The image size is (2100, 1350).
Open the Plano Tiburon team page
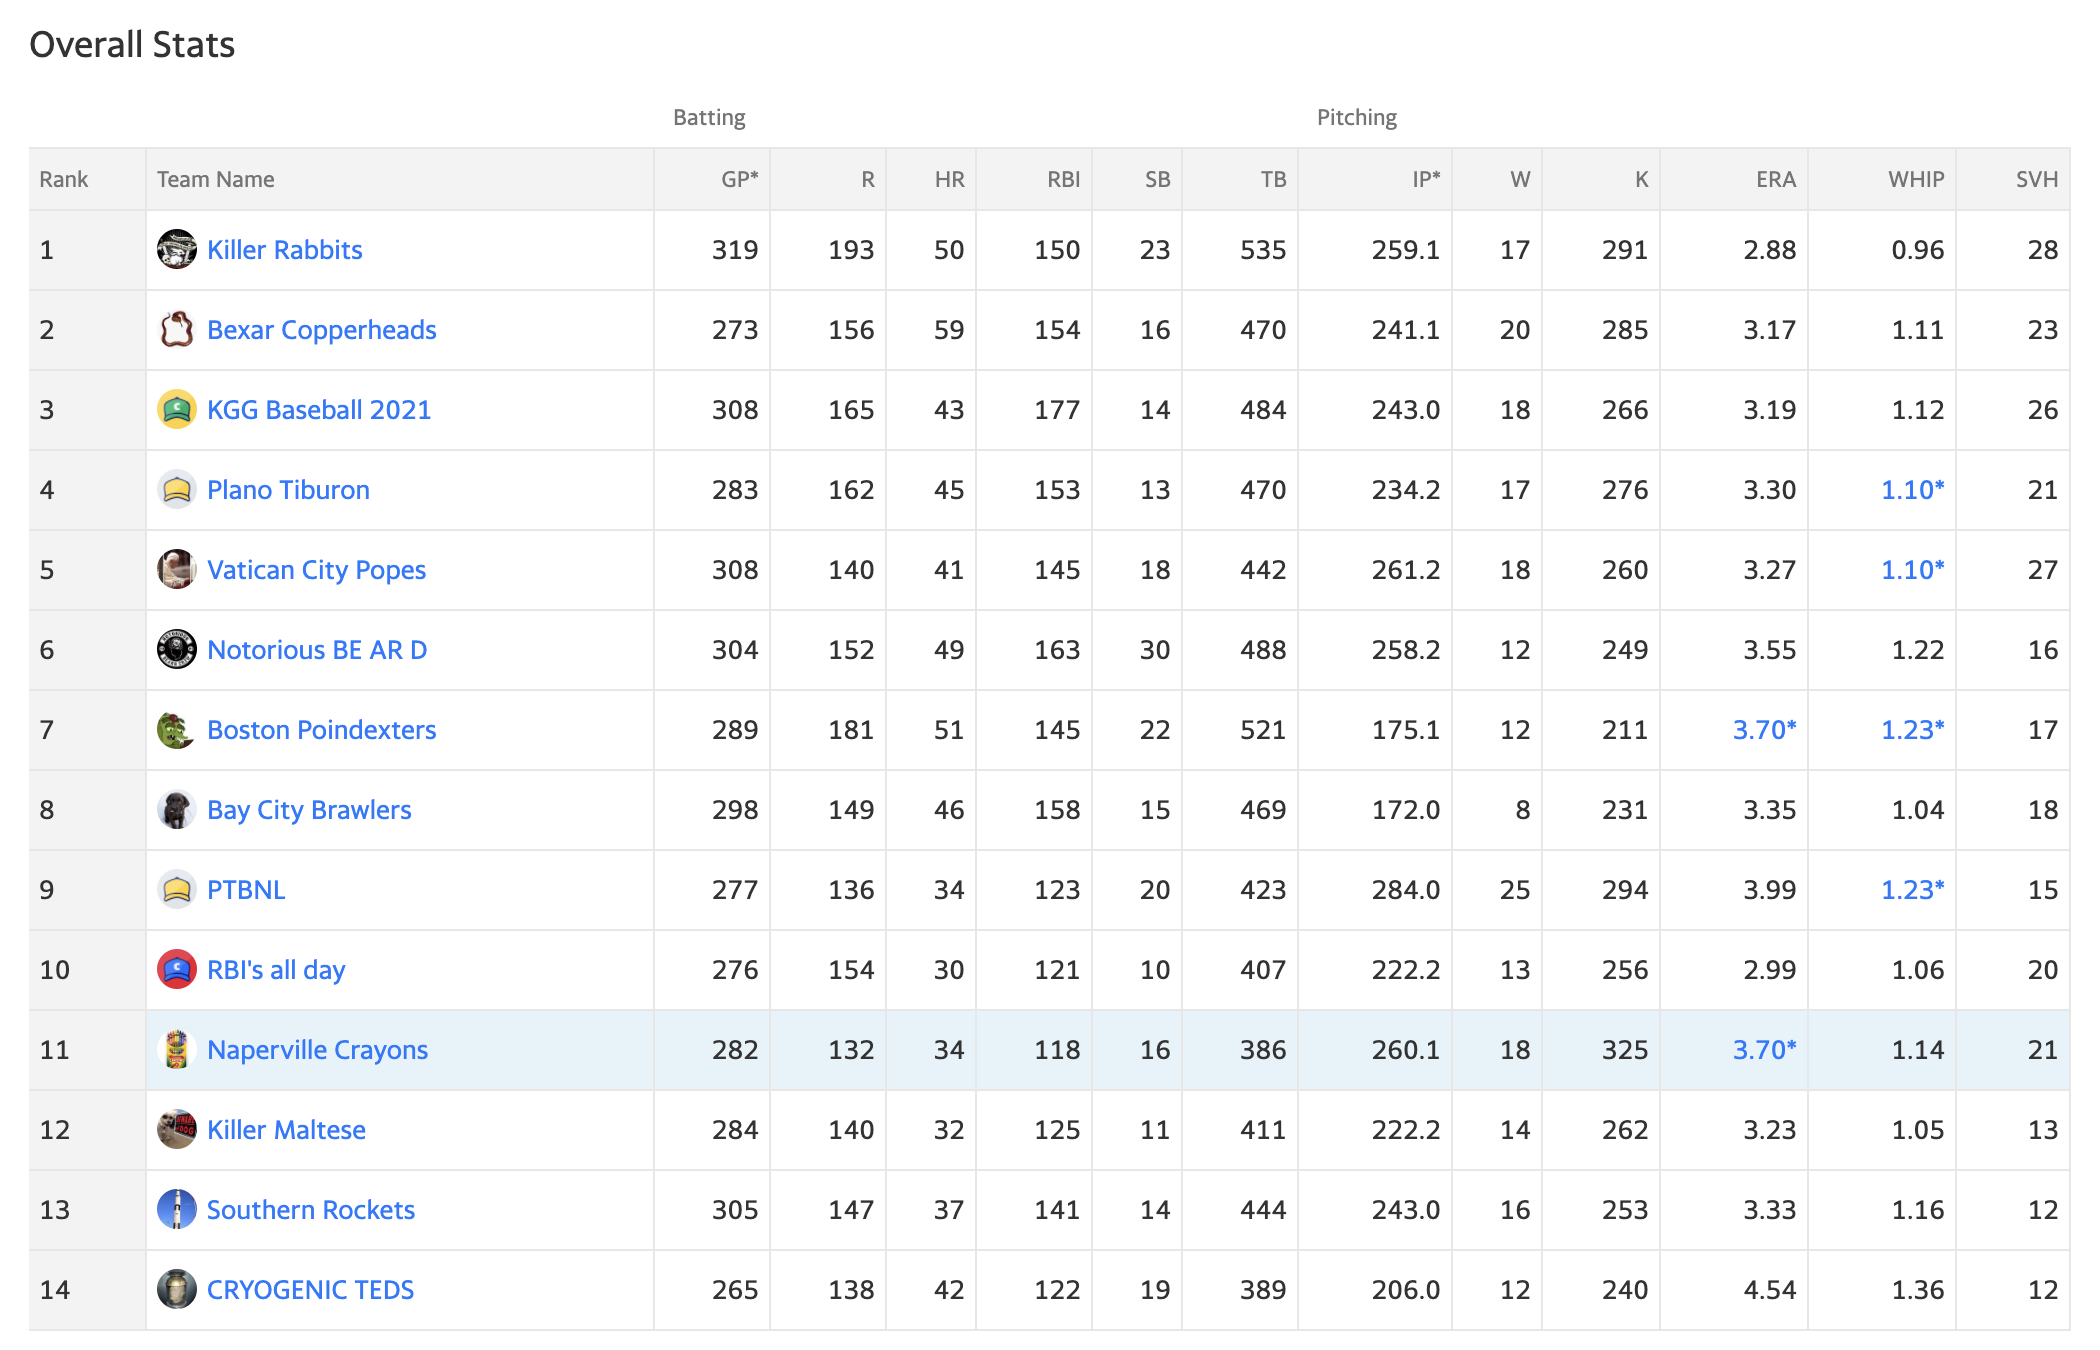tap(288, 490)
